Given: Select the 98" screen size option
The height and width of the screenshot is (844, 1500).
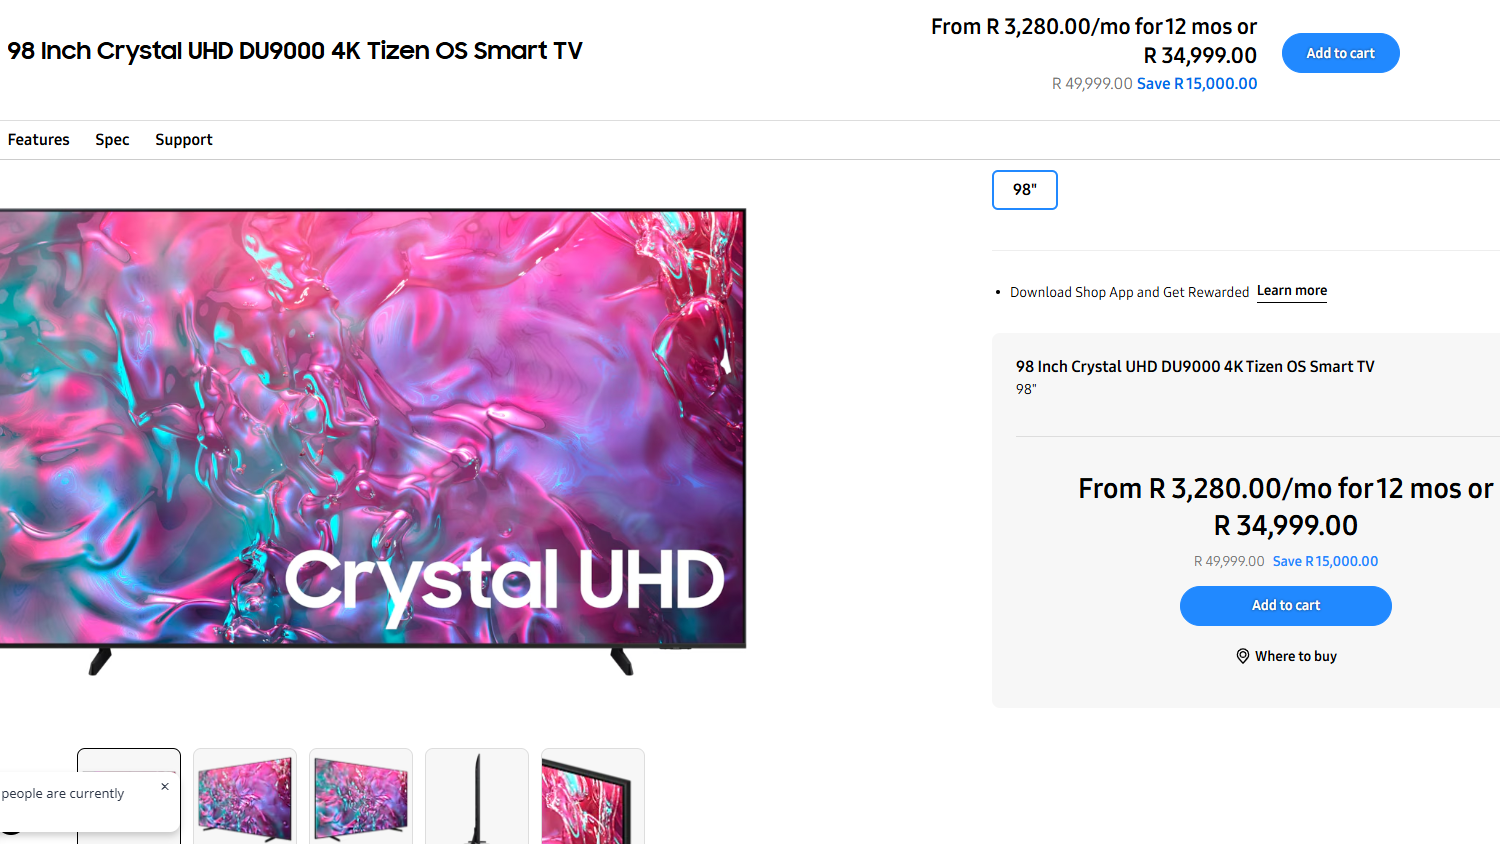Looking at the screenshot, I should pos(1024,190).
